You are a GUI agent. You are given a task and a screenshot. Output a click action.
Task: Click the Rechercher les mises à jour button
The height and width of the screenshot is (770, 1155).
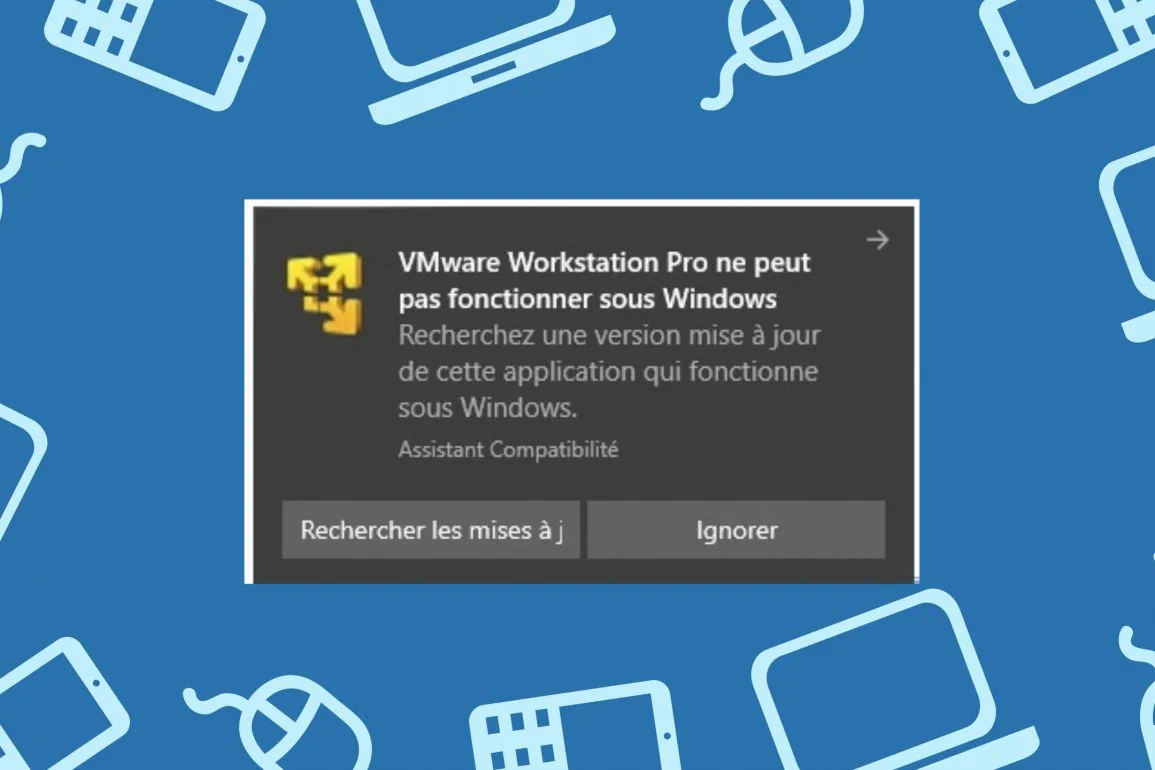pyautogui.click(x=431, y=530)
